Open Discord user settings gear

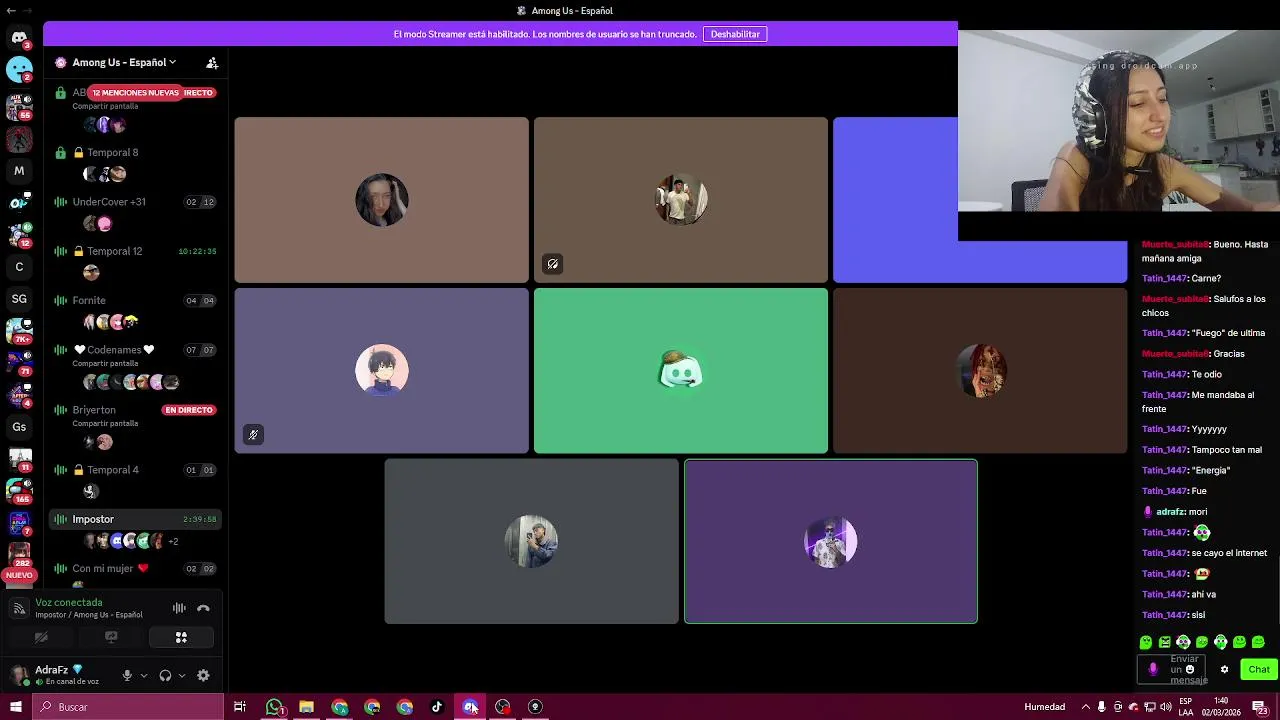point(203,676)
